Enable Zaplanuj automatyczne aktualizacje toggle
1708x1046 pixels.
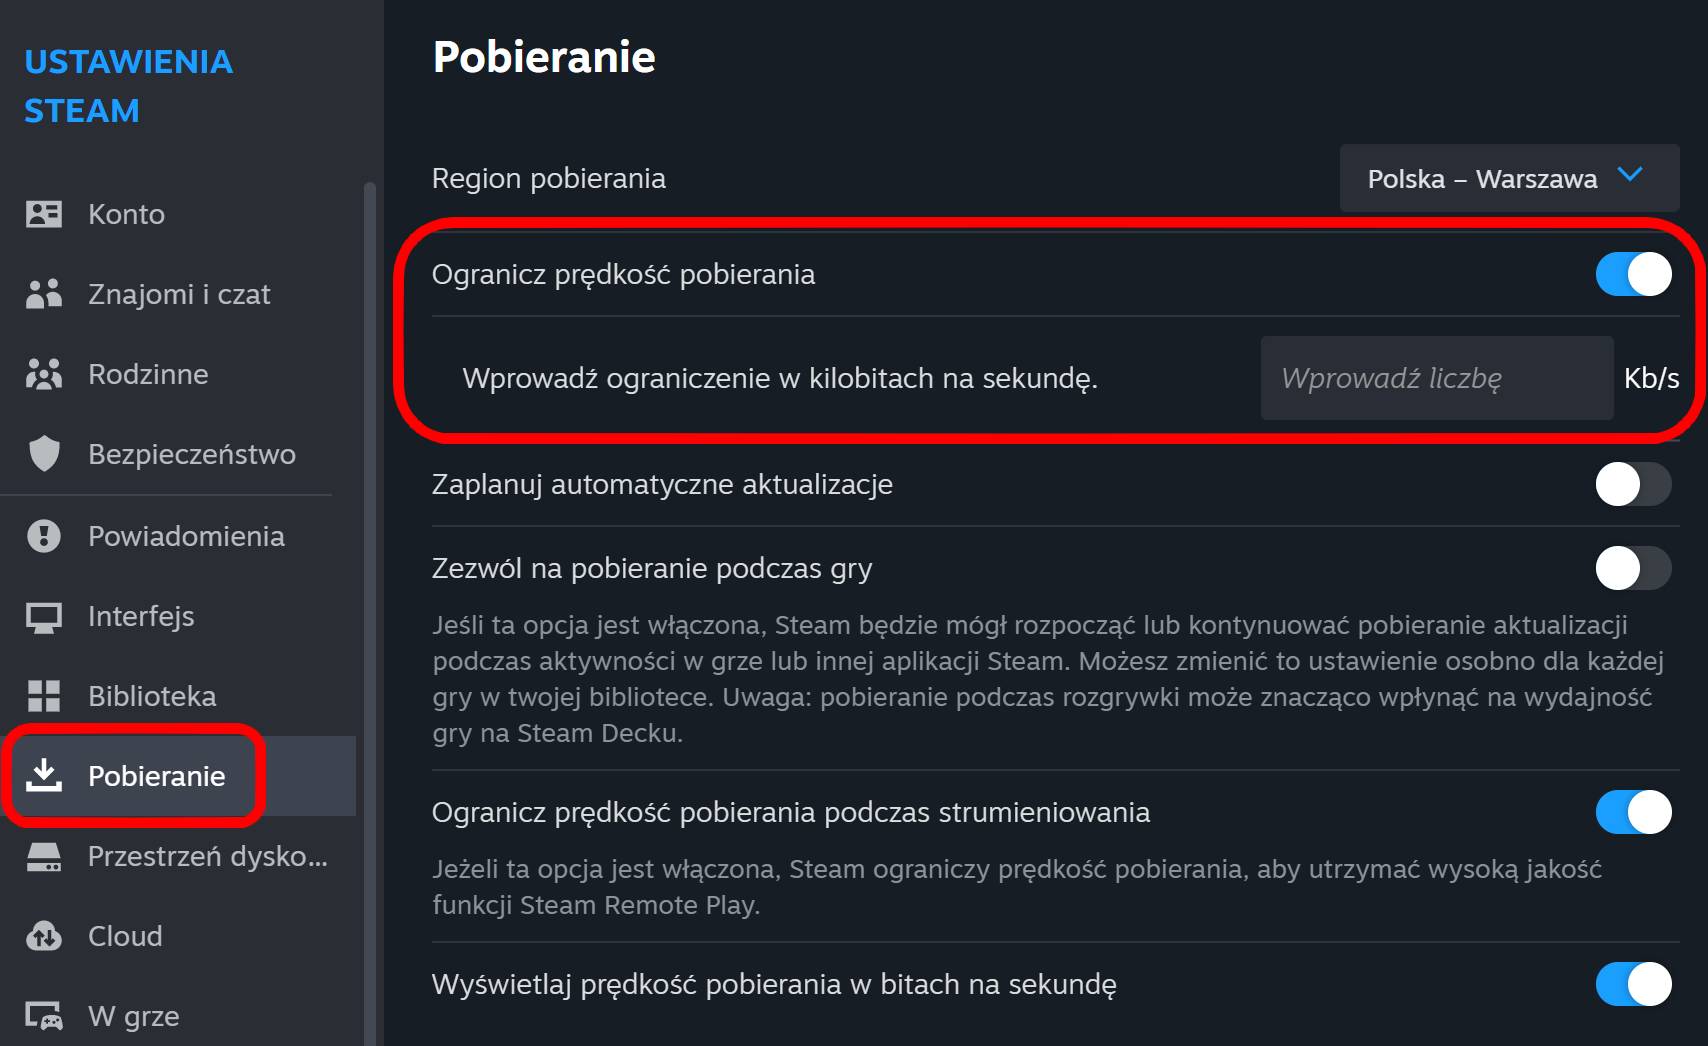[1633, 484]
